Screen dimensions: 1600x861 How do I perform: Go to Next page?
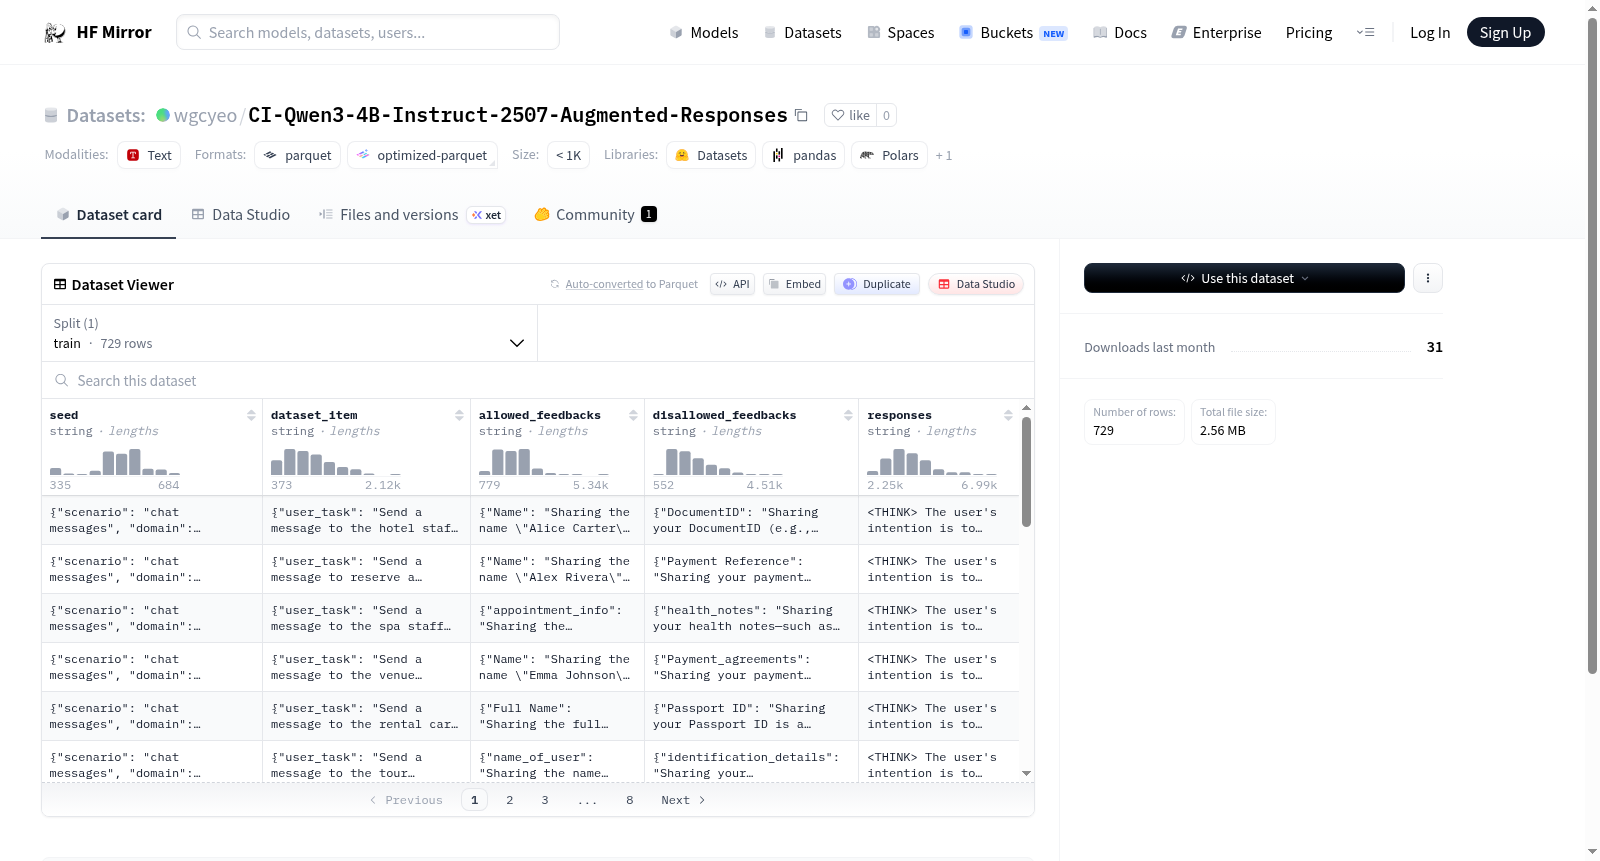[683, 800]
